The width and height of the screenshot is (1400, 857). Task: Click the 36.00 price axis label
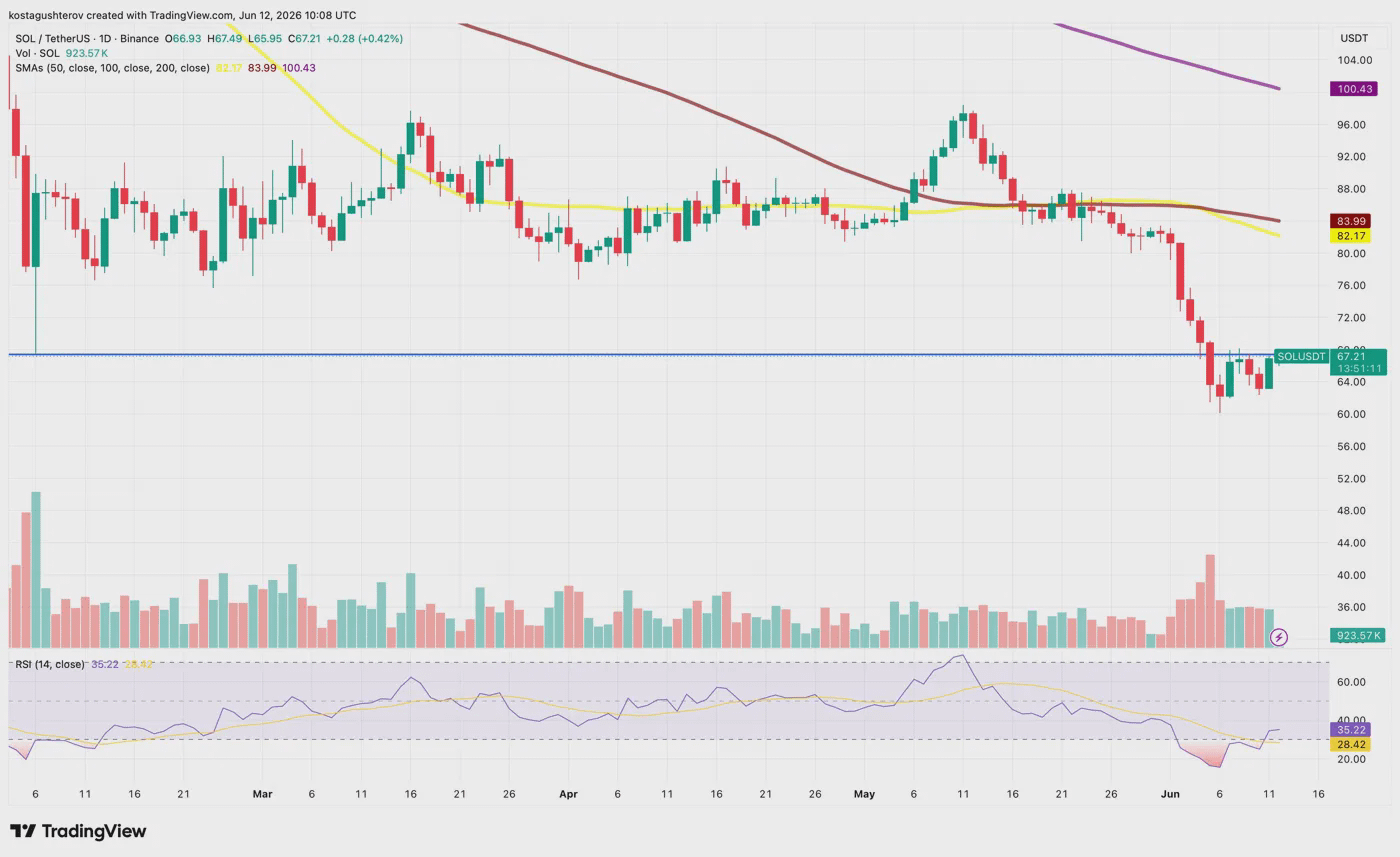coord(1351,607)
